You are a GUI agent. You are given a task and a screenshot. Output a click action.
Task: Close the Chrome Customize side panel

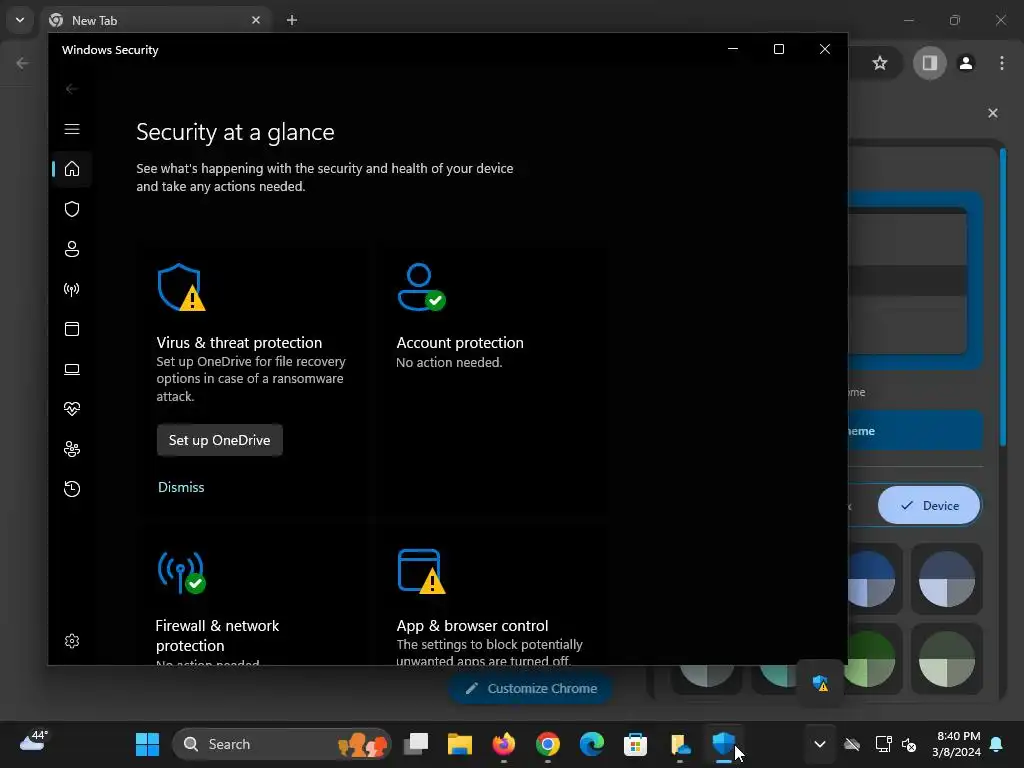pos(993,113)
